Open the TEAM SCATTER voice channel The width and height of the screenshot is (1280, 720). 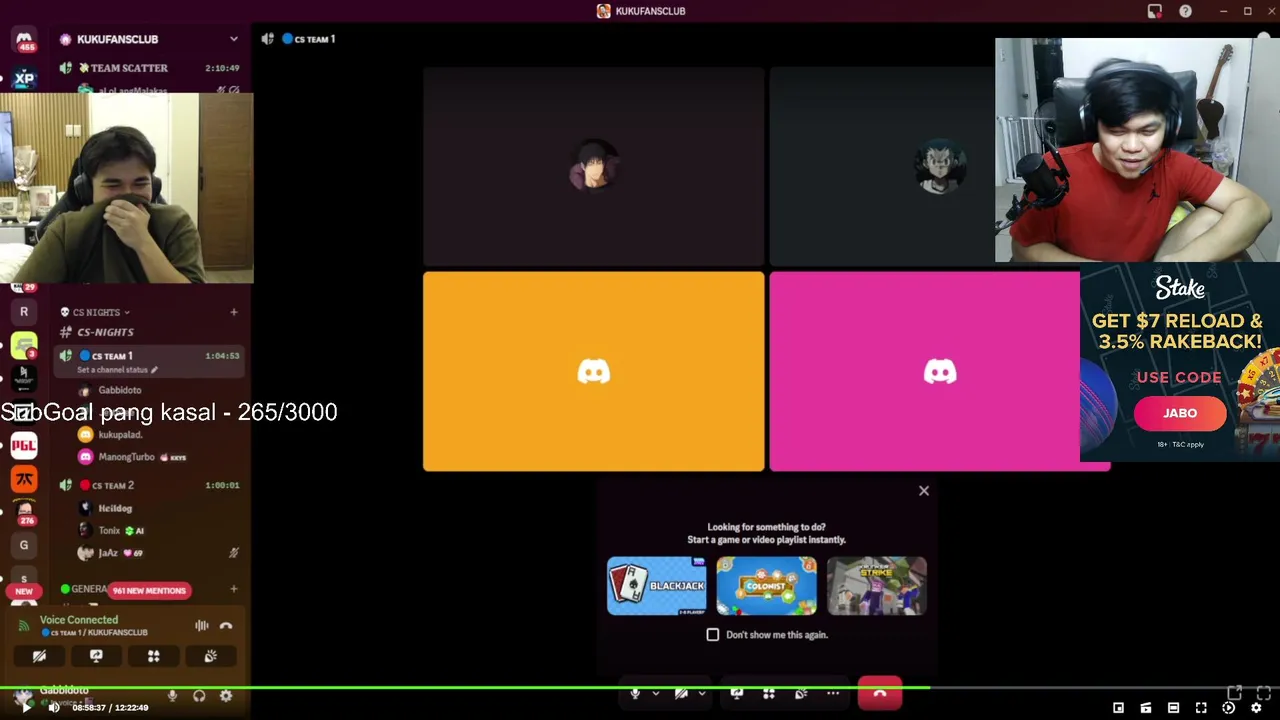click(x=150, y=68)
